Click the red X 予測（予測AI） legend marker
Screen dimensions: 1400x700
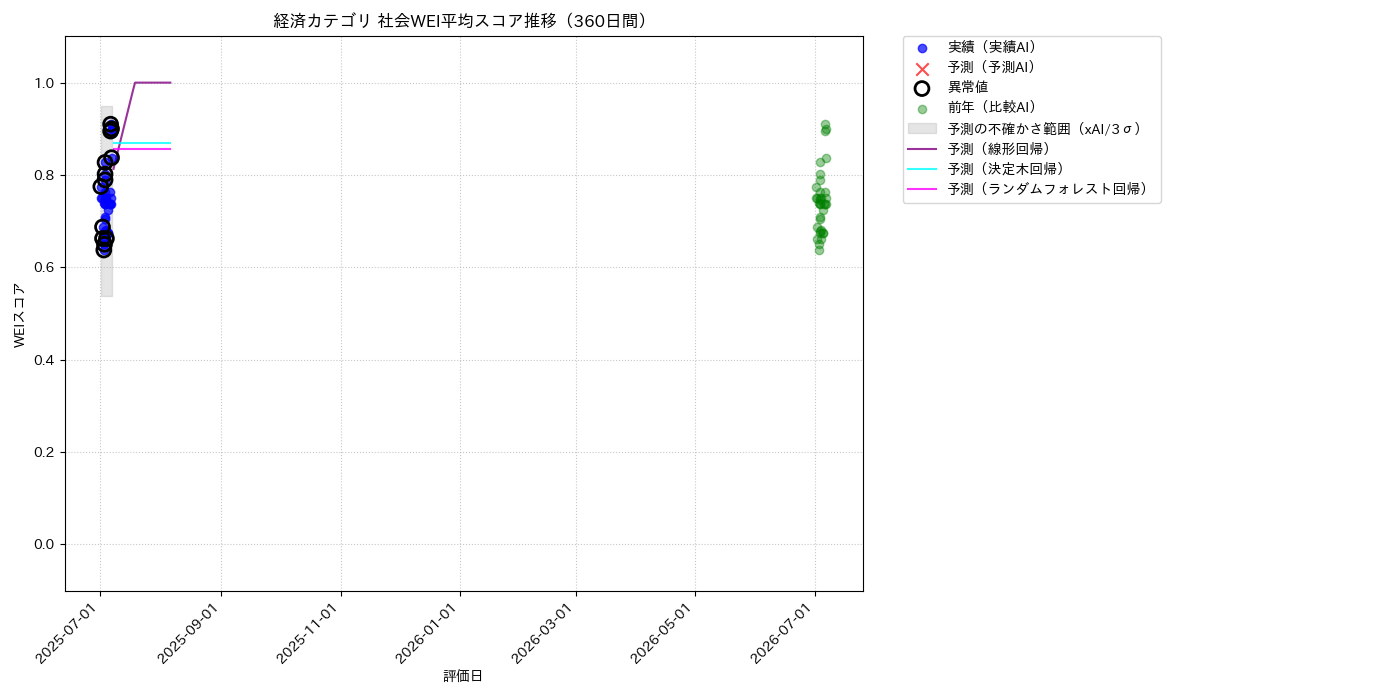(922, 68)
